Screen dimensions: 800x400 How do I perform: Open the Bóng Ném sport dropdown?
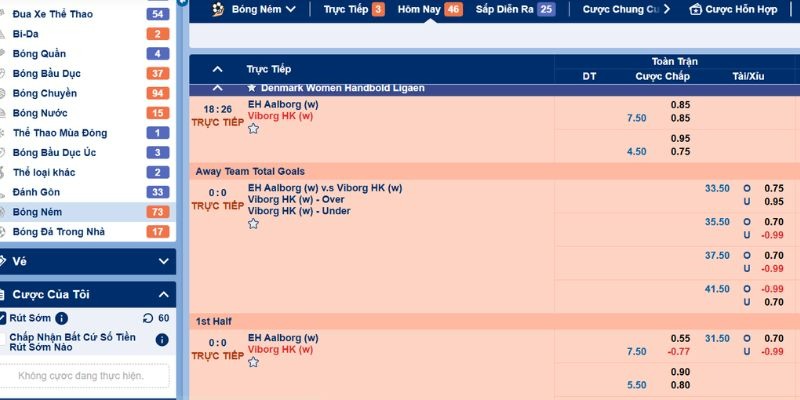click(264, 9)
